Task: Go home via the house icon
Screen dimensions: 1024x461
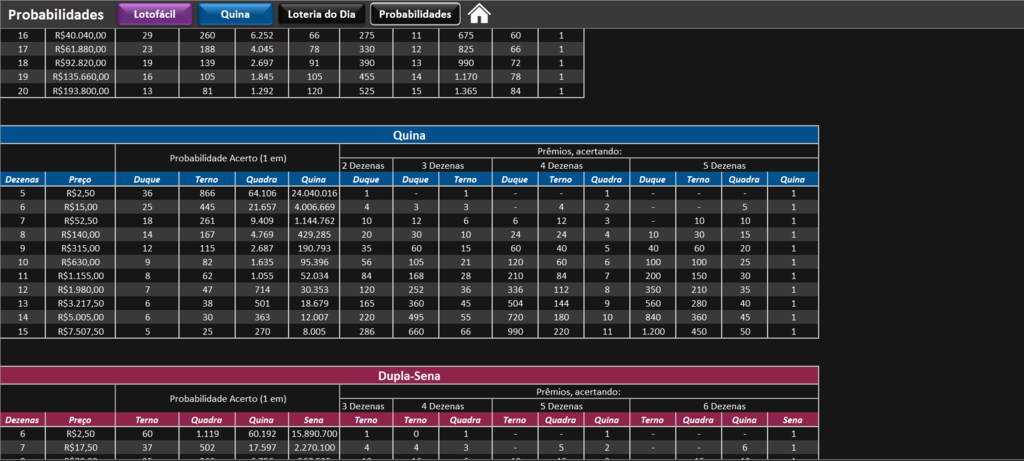Action: [x=479, y=14]
